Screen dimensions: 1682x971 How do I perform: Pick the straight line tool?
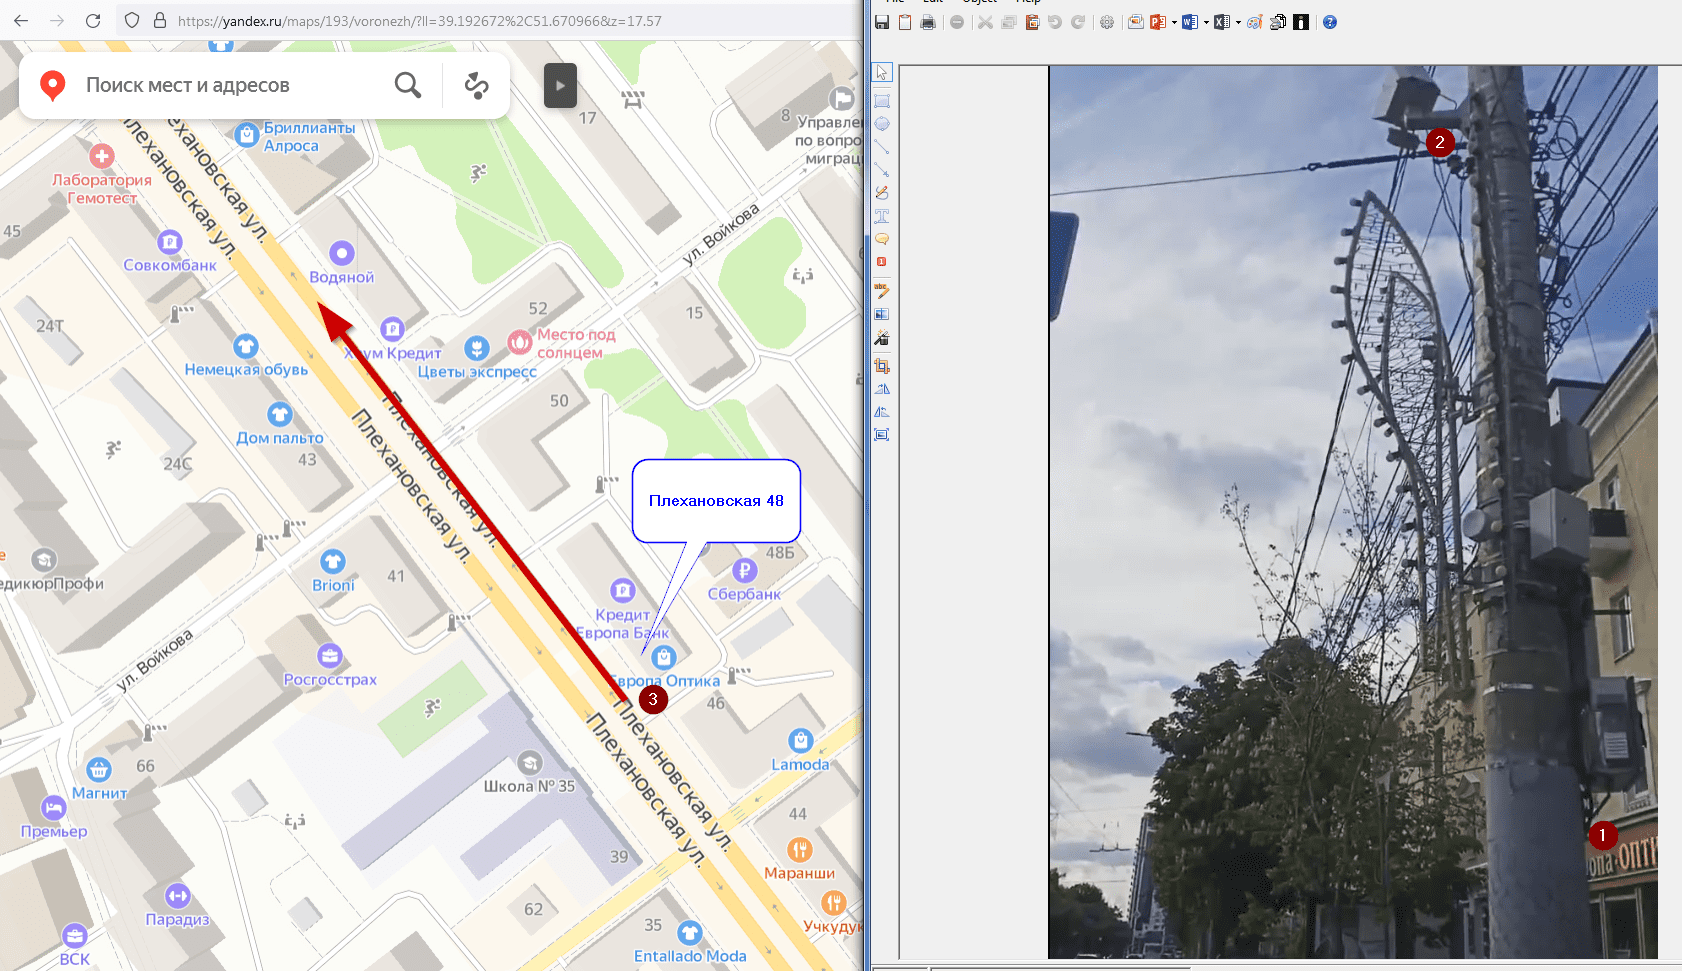(882, 147)
